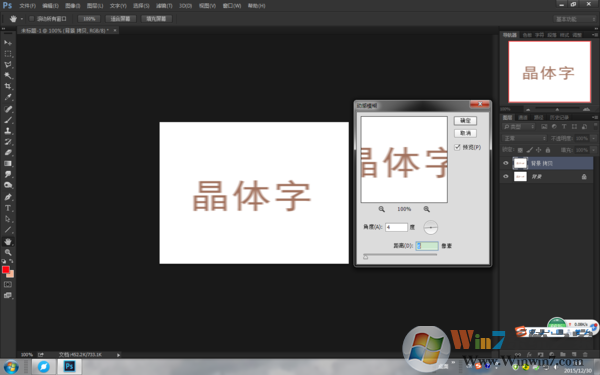The height and width of the screenshot is (375, 600).
Task: Open Hand tool preset picker arrow
Action: (x=22, y=19)
